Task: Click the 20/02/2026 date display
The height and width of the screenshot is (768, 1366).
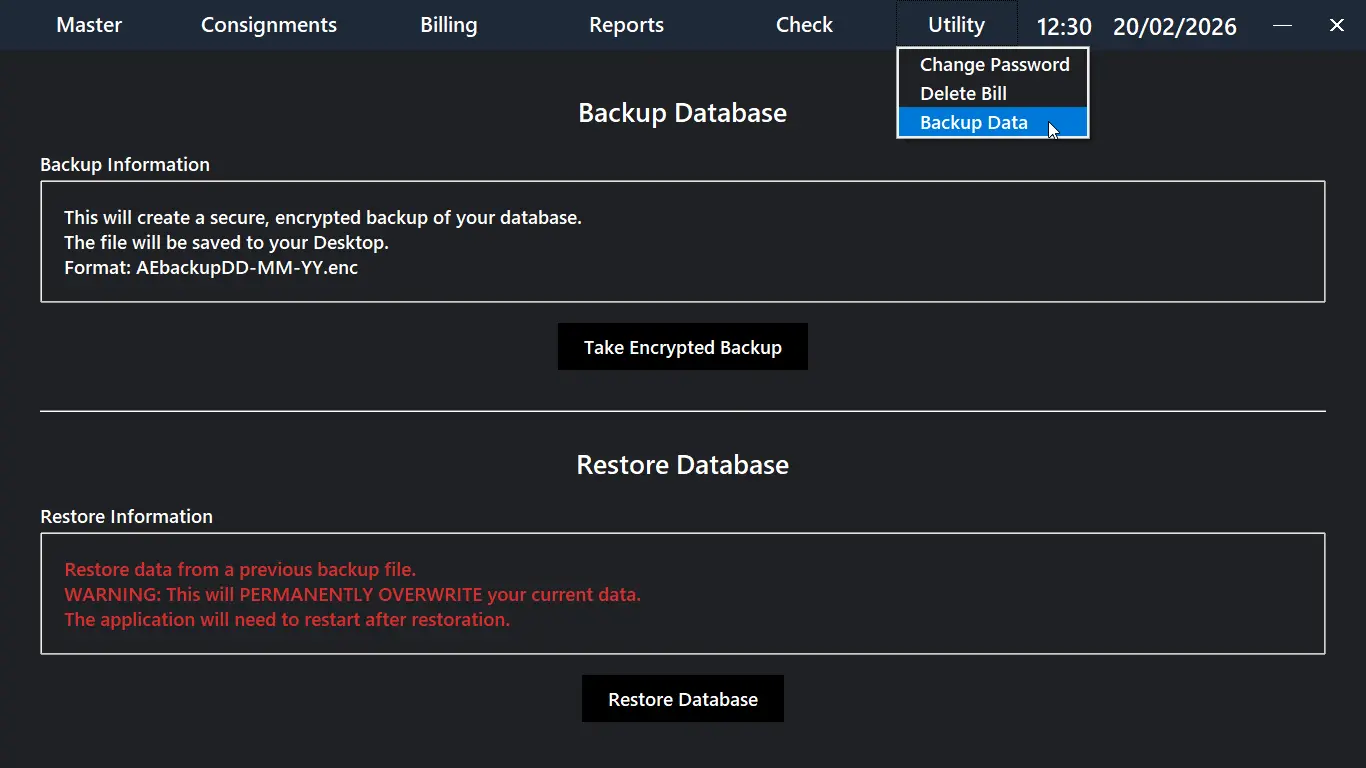Action: pyautogui.click(x=1174, y=27)
